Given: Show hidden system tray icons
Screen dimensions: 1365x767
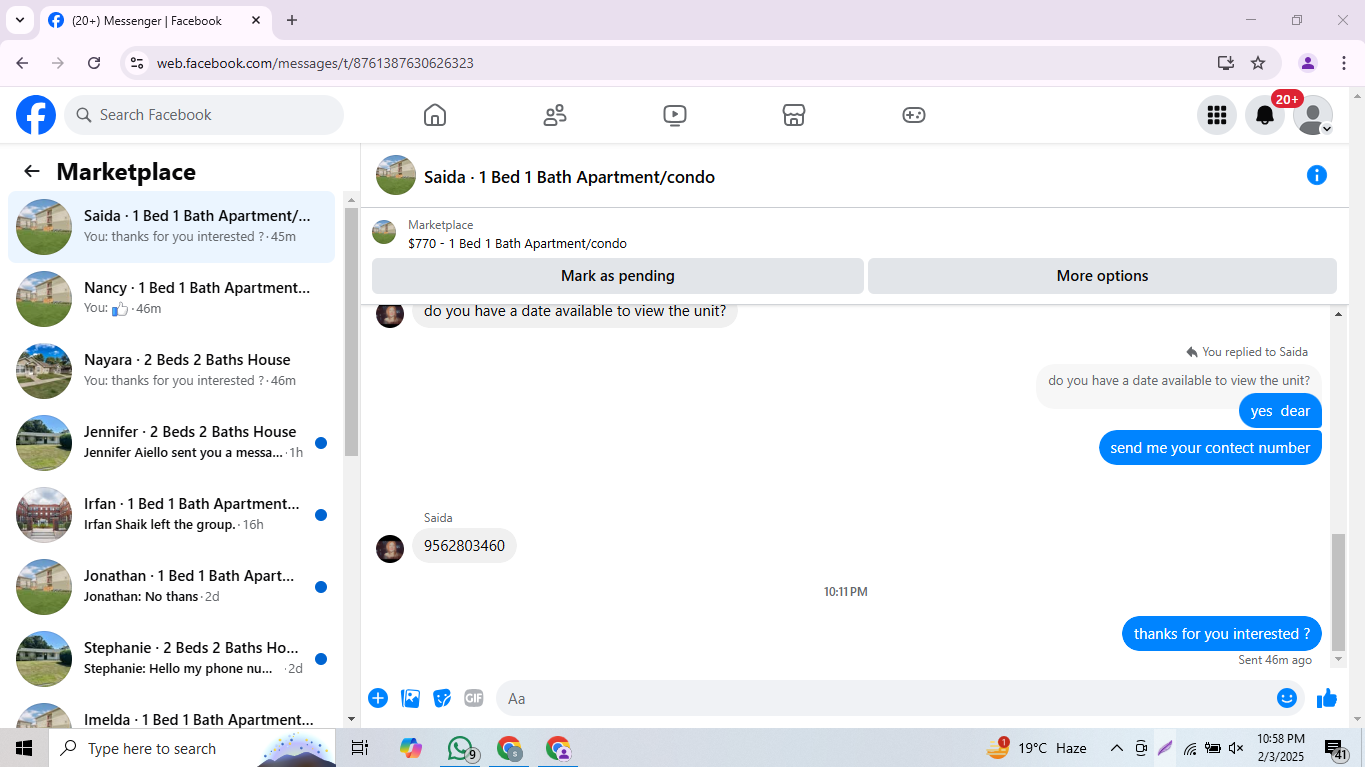Looking at the screenshot, I should pyautogui.click(x=1117, y=748).
